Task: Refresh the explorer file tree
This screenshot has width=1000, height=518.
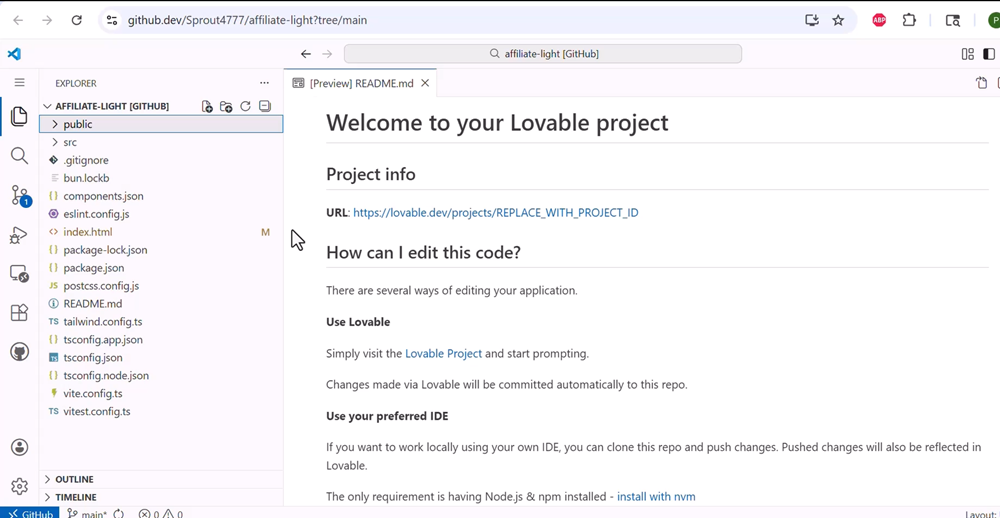Action: pyautogui.click(x=245, y=107)
